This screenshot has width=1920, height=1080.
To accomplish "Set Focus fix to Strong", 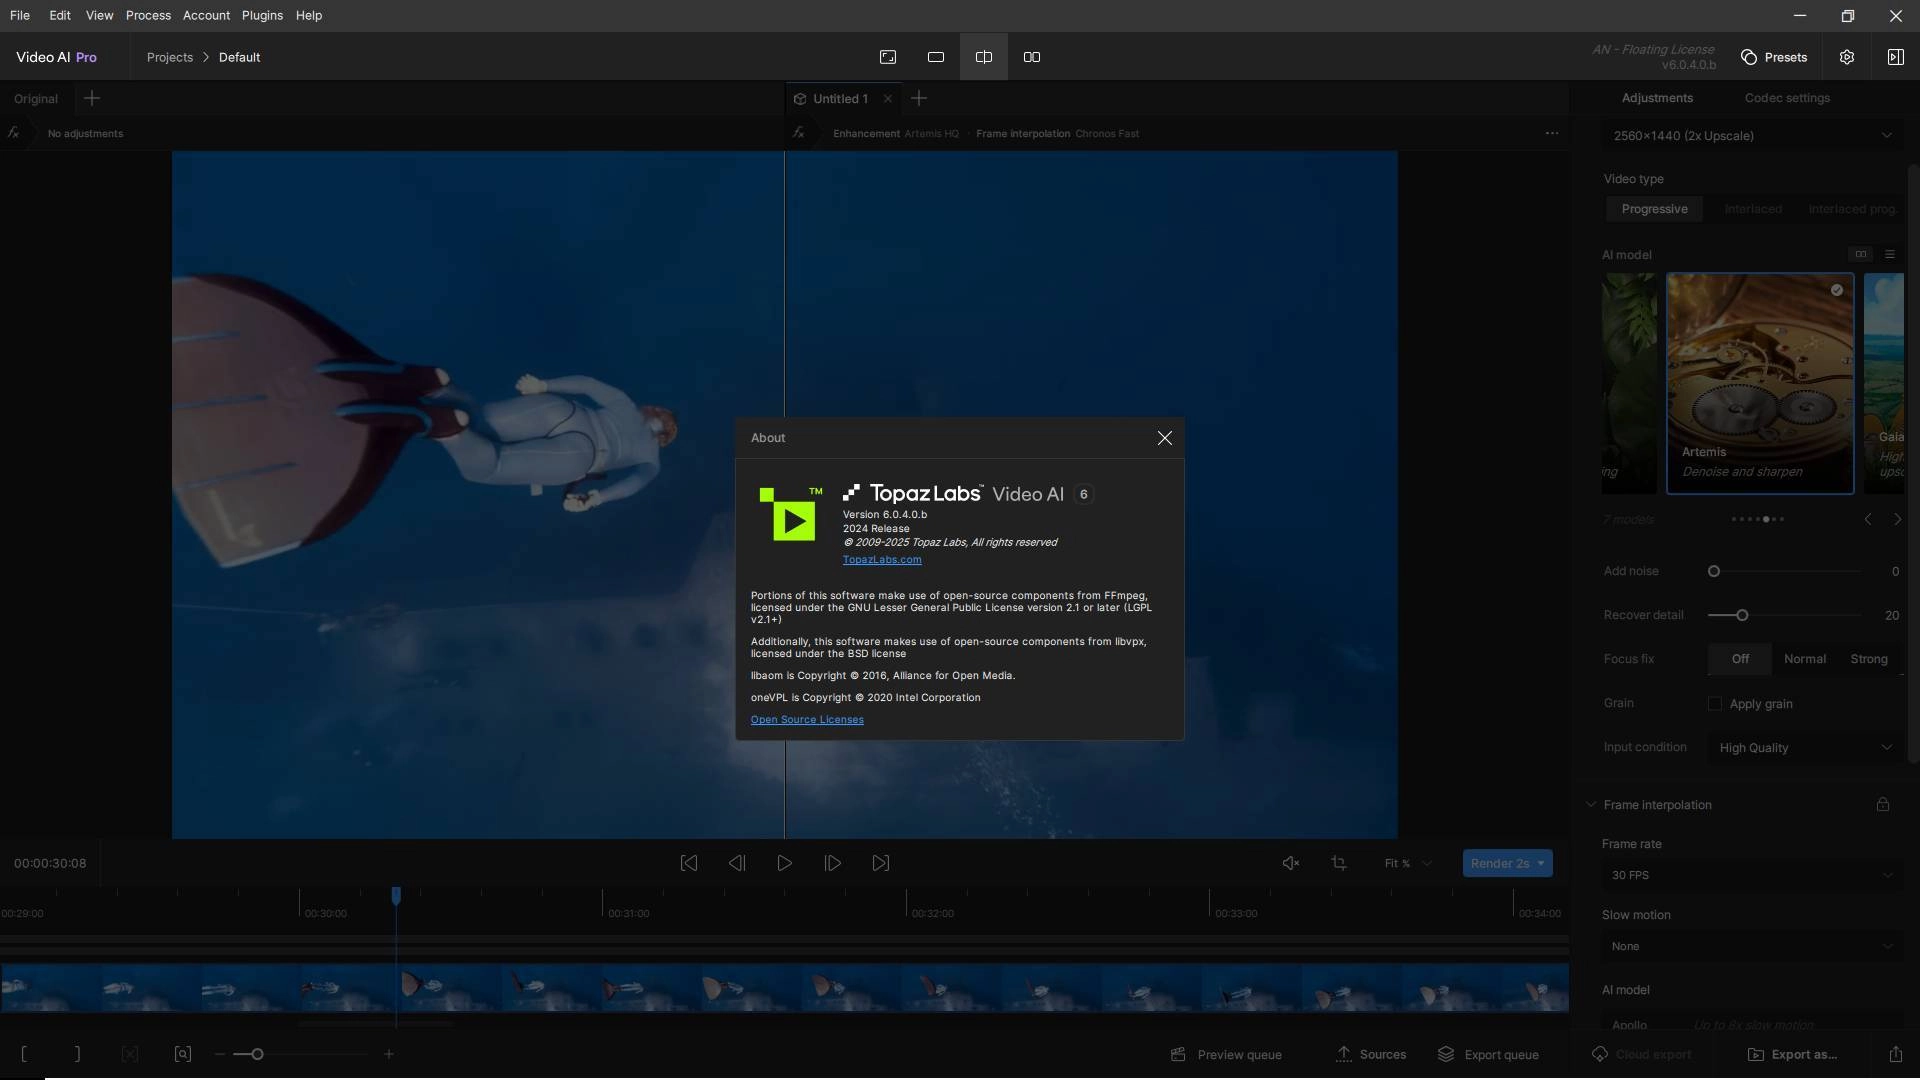I will tap(1869, 659).
